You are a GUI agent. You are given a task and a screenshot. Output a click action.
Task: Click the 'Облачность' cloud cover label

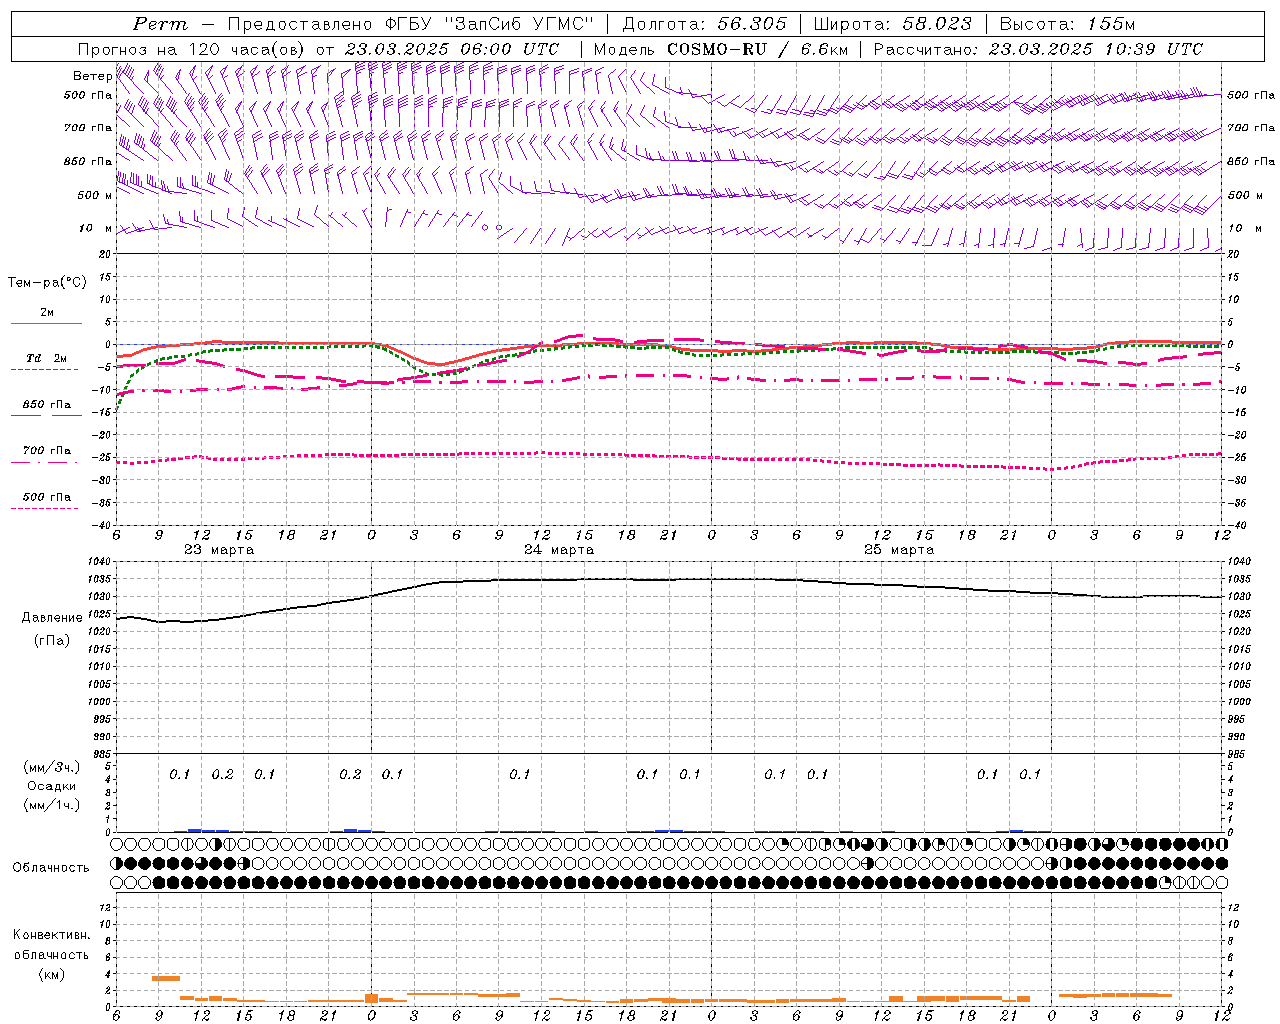(51, 868)
